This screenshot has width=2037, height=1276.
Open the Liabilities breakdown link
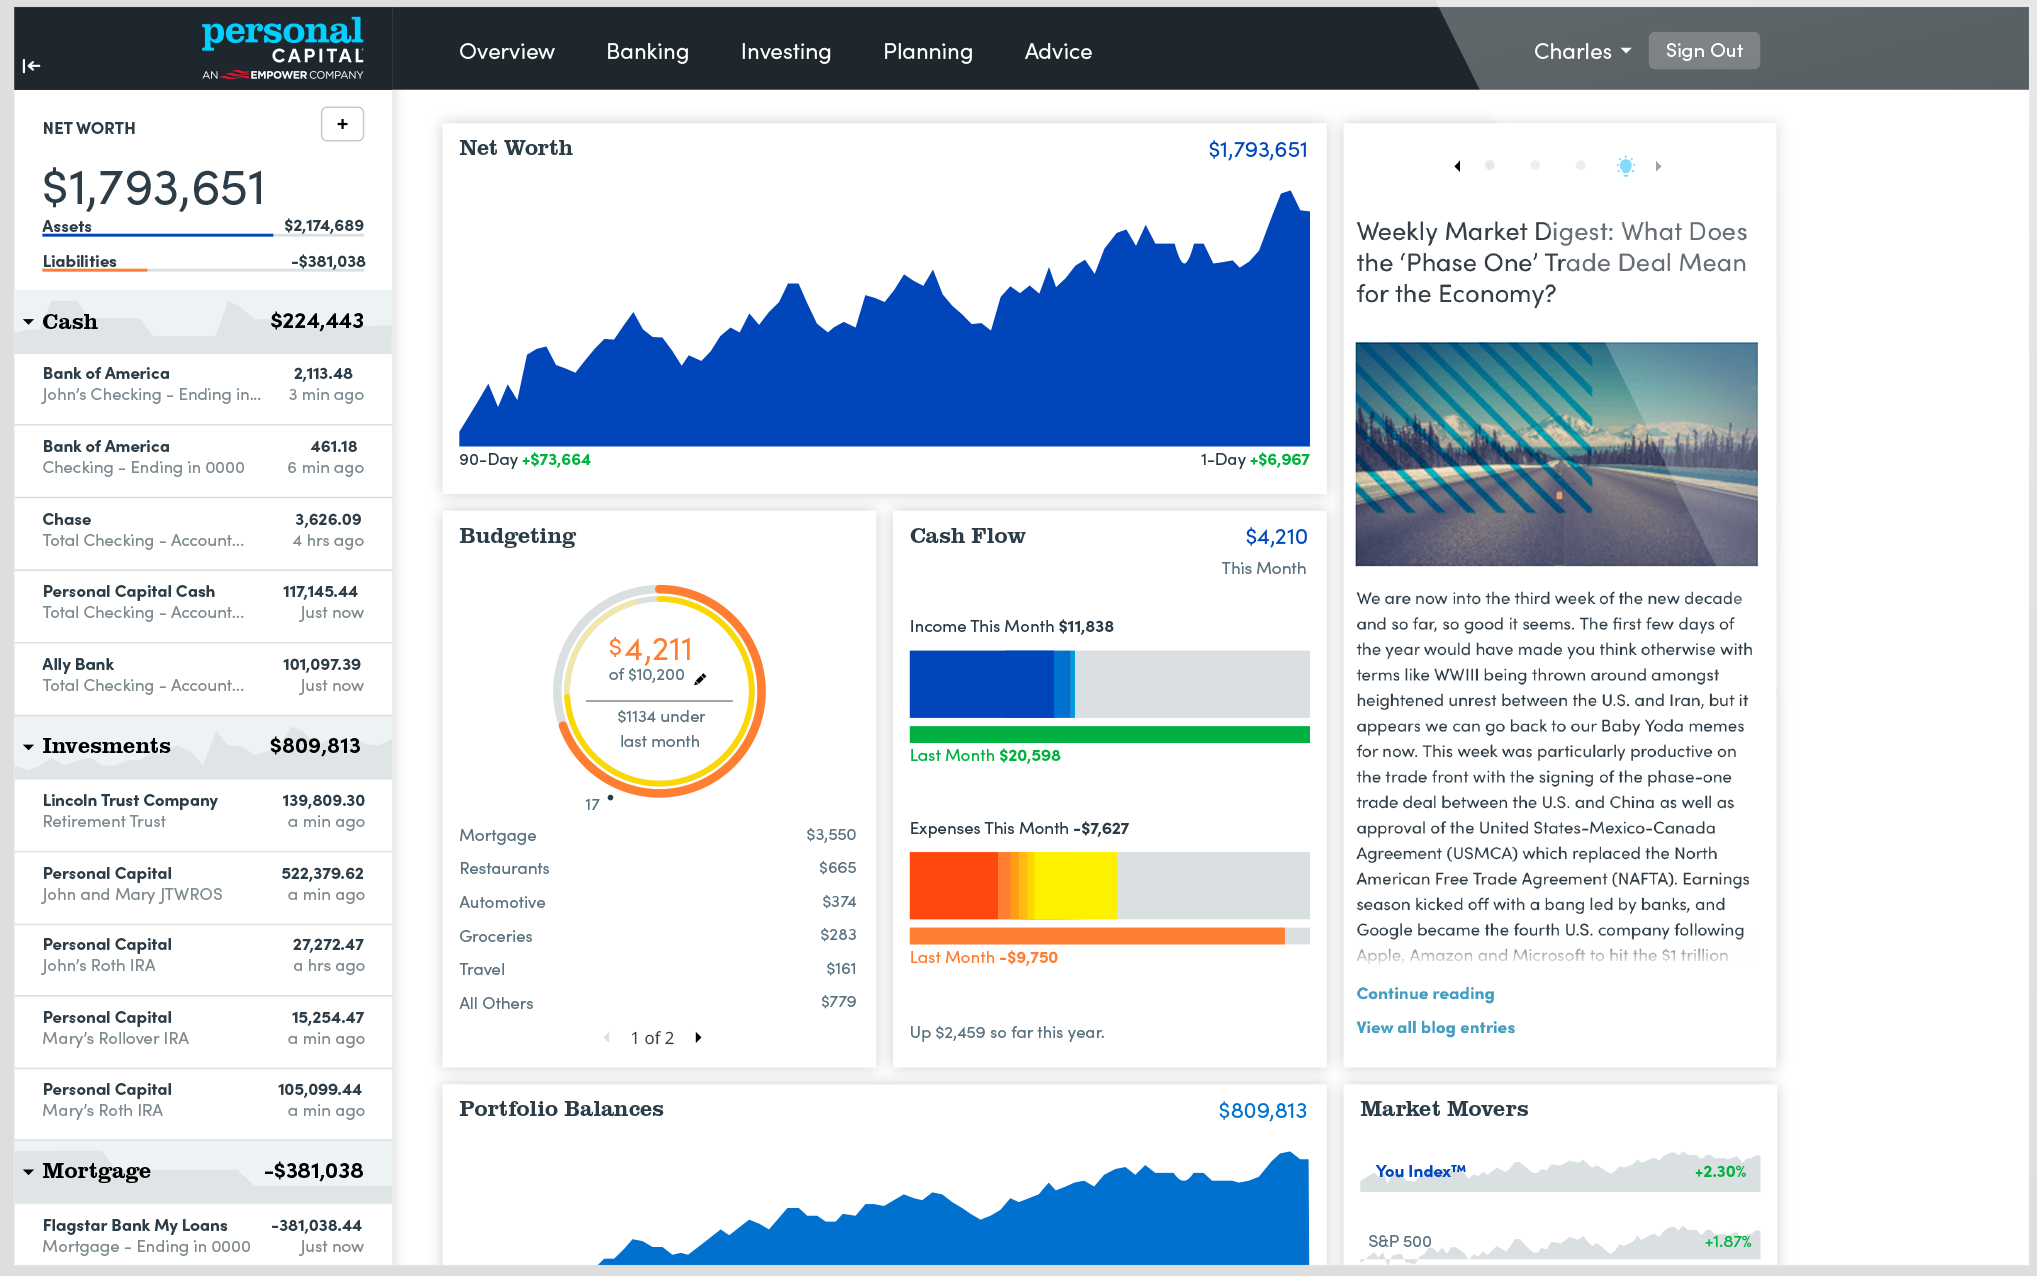80,262
